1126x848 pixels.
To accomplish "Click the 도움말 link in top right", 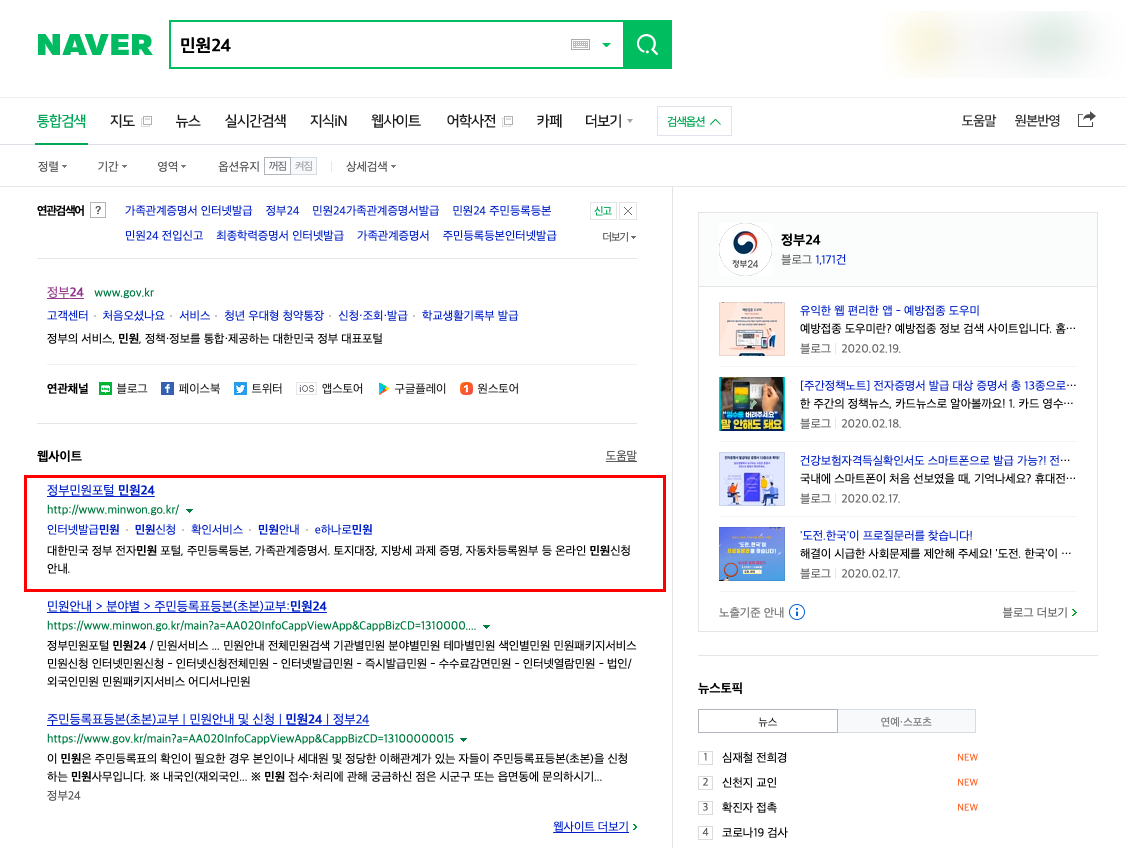I will [x=979, y=121].
